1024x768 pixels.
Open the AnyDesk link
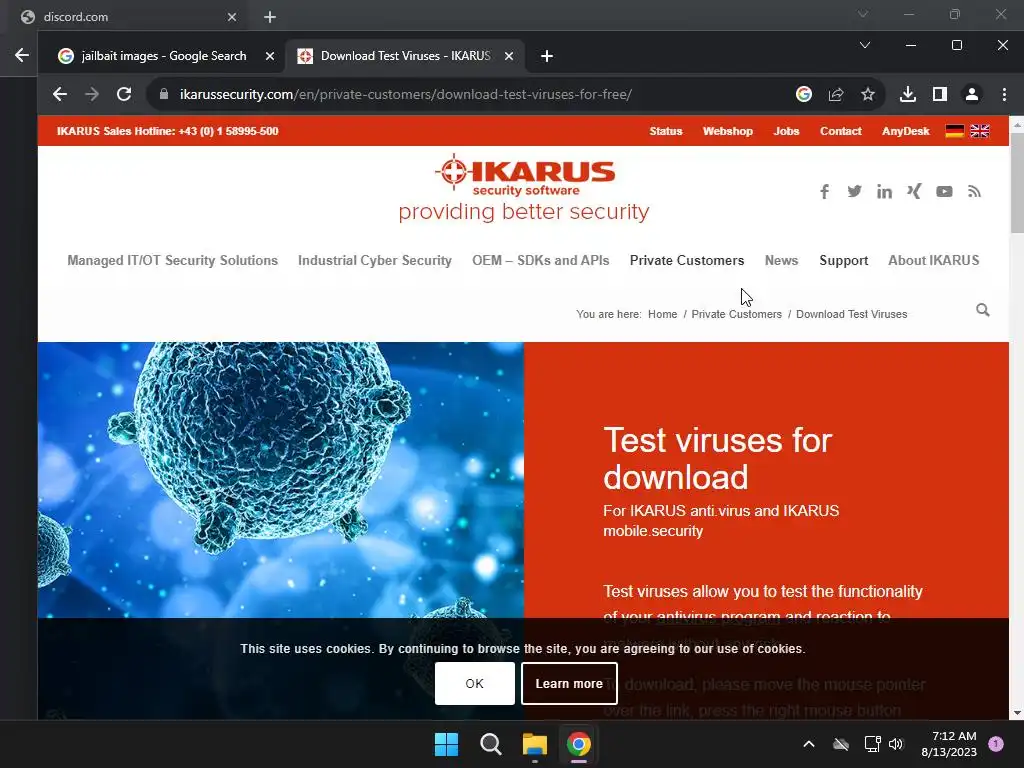(905, 131)
